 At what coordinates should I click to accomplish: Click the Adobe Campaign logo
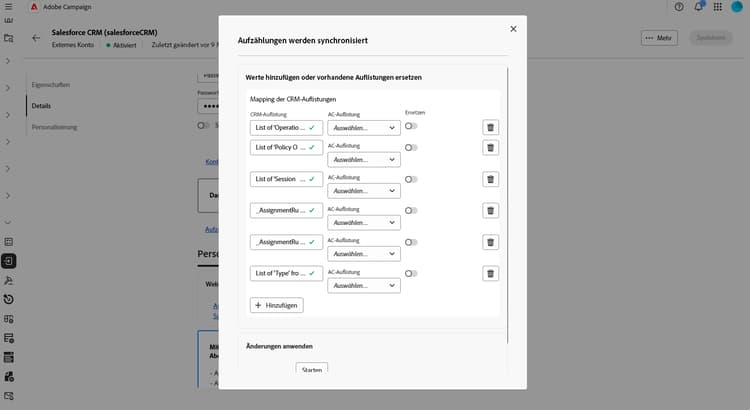tap(34, 7)
